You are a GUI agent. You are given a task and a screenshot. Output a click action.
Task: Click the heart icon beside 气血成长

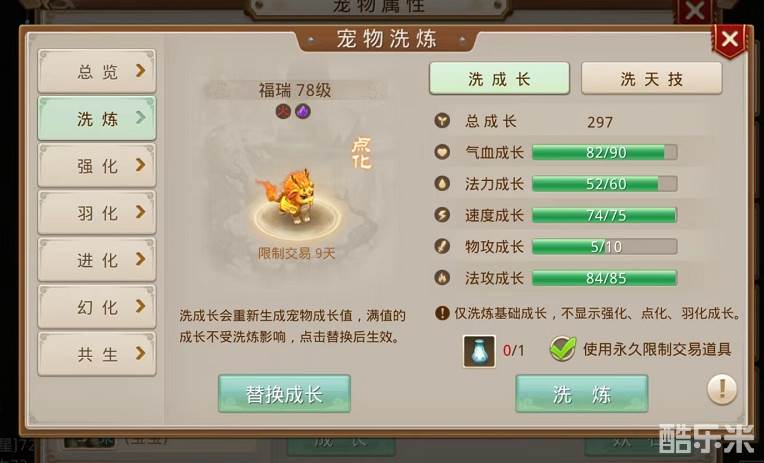pos(442,152)
